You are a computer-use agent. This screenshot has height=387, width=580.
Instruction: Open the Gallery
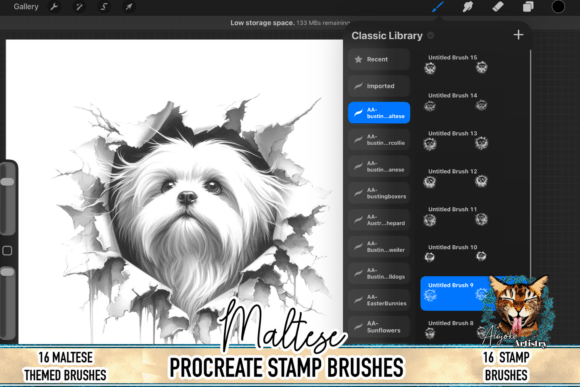pos(26,7)
